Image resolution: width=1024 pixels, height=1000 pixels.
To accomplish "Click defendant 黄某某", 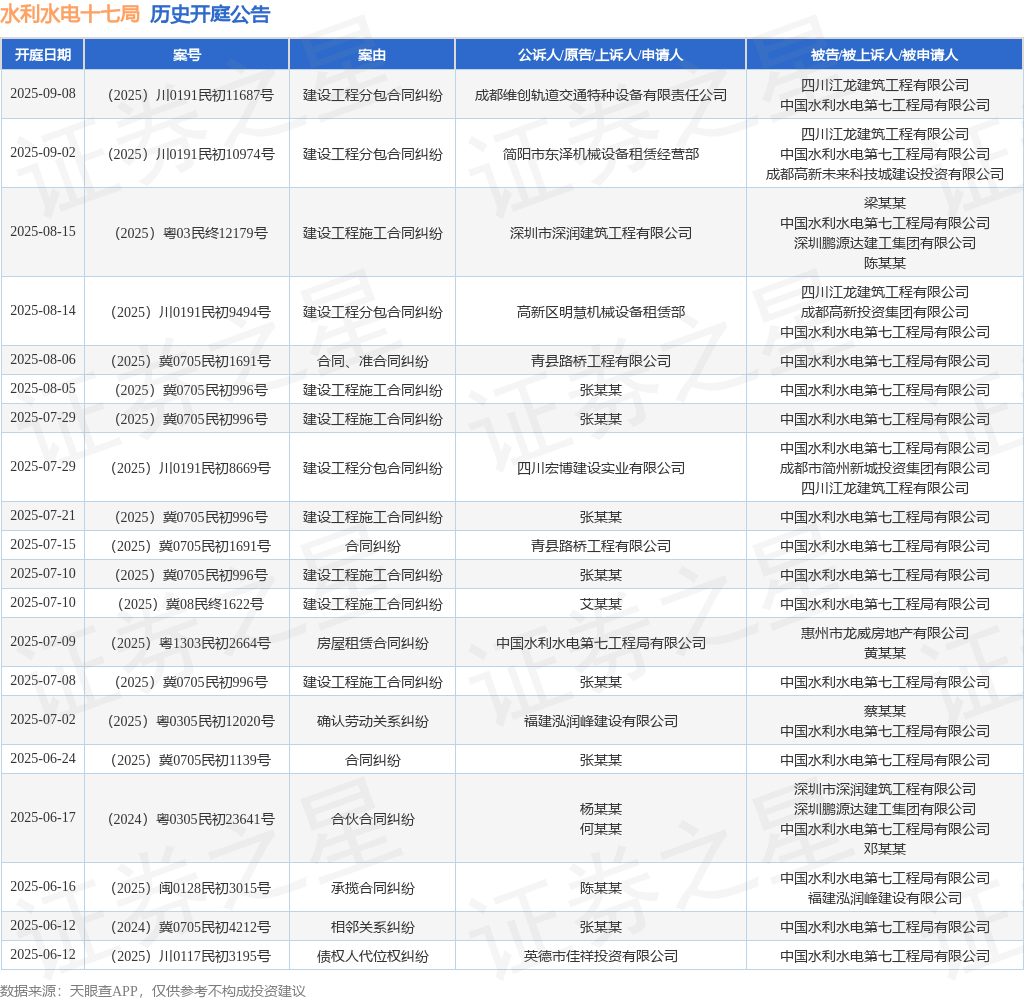I will point(884,653).
